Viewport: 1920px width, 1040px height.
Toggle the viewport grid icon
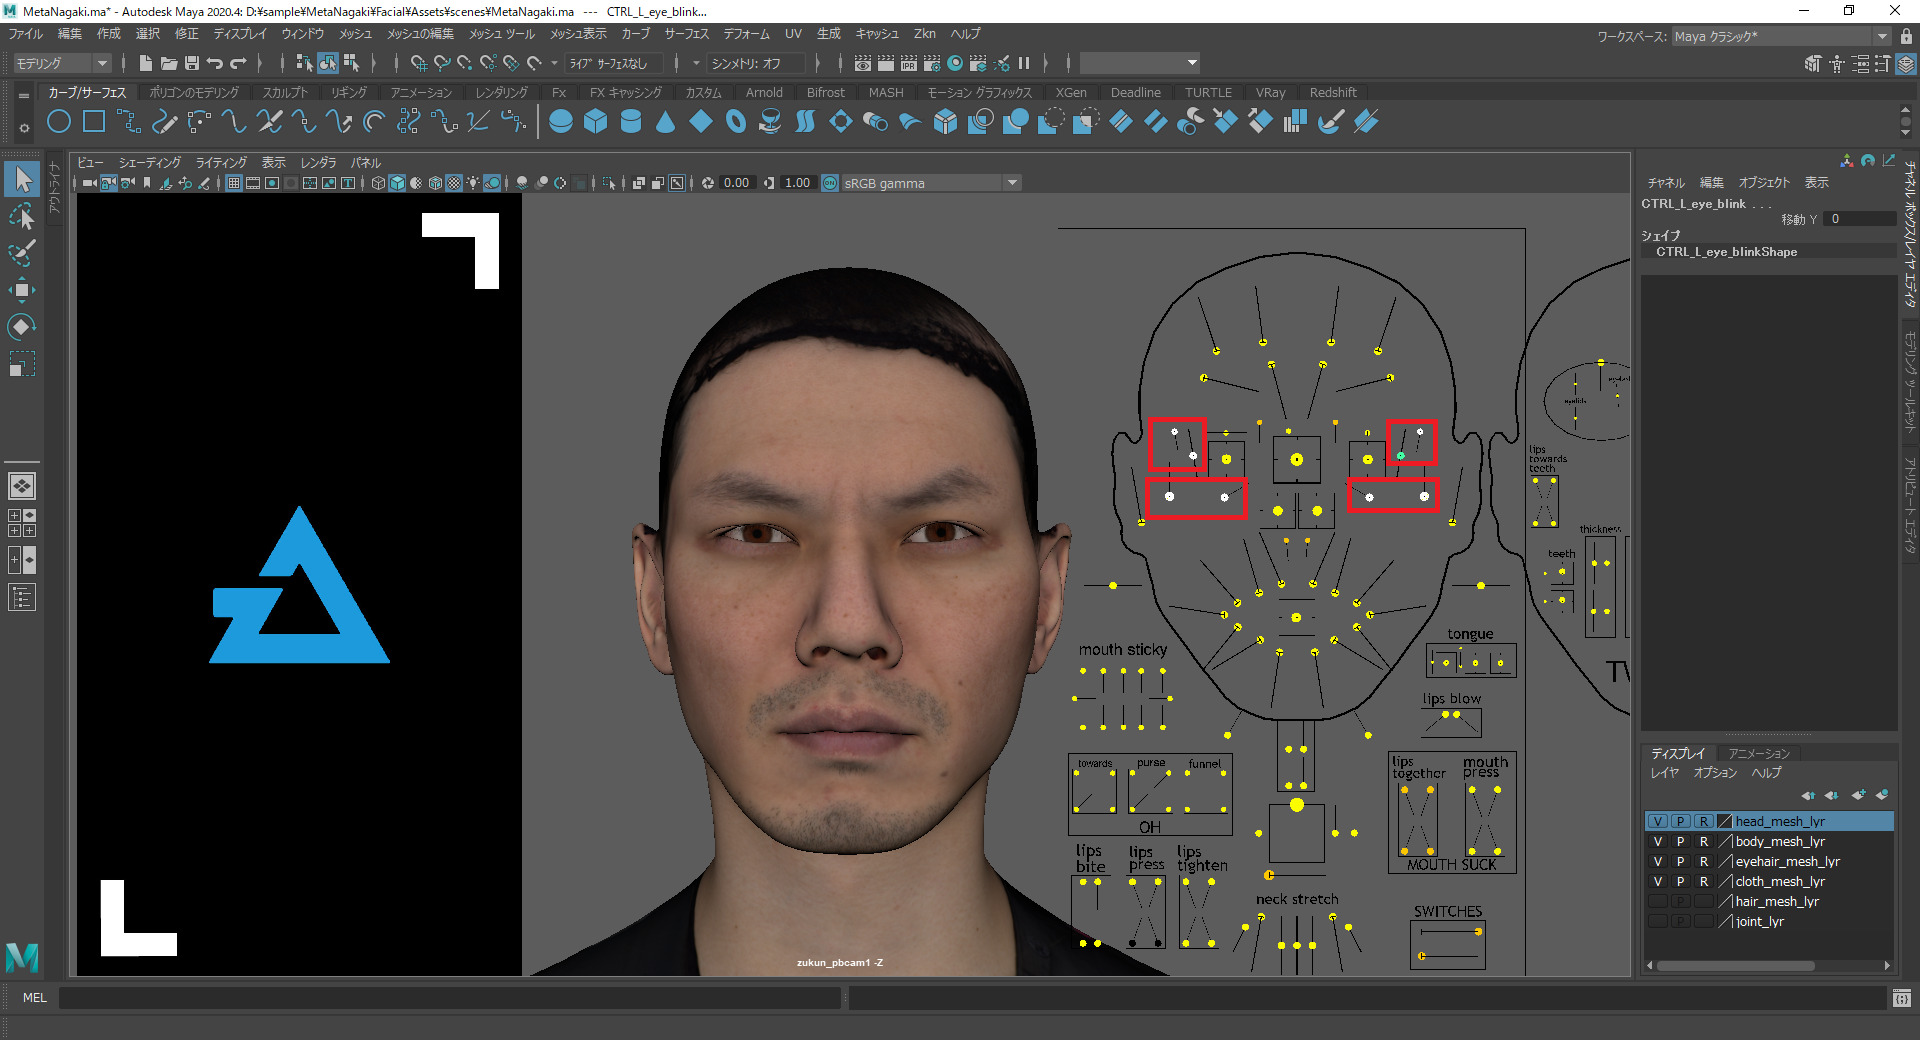[x=234, y=183]
